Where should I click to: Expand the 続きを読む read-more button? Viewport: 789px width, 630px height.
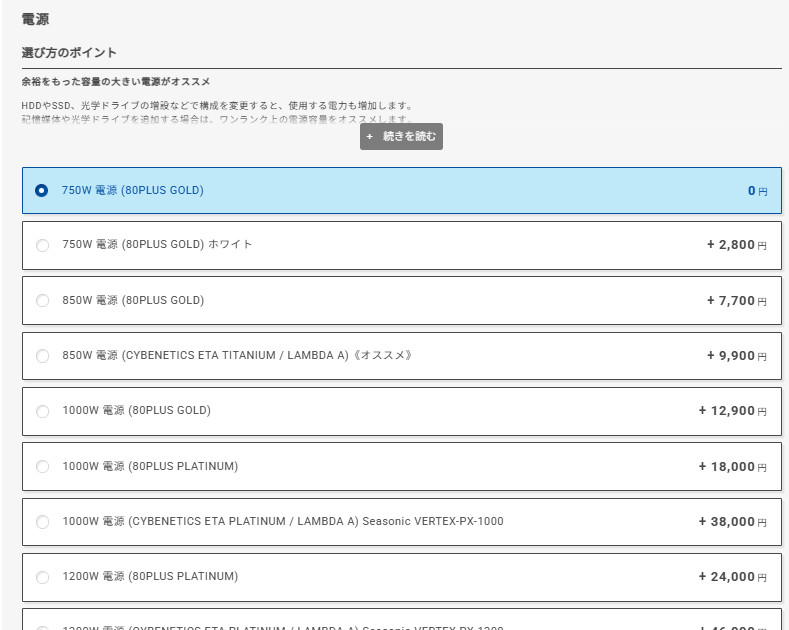402,137
